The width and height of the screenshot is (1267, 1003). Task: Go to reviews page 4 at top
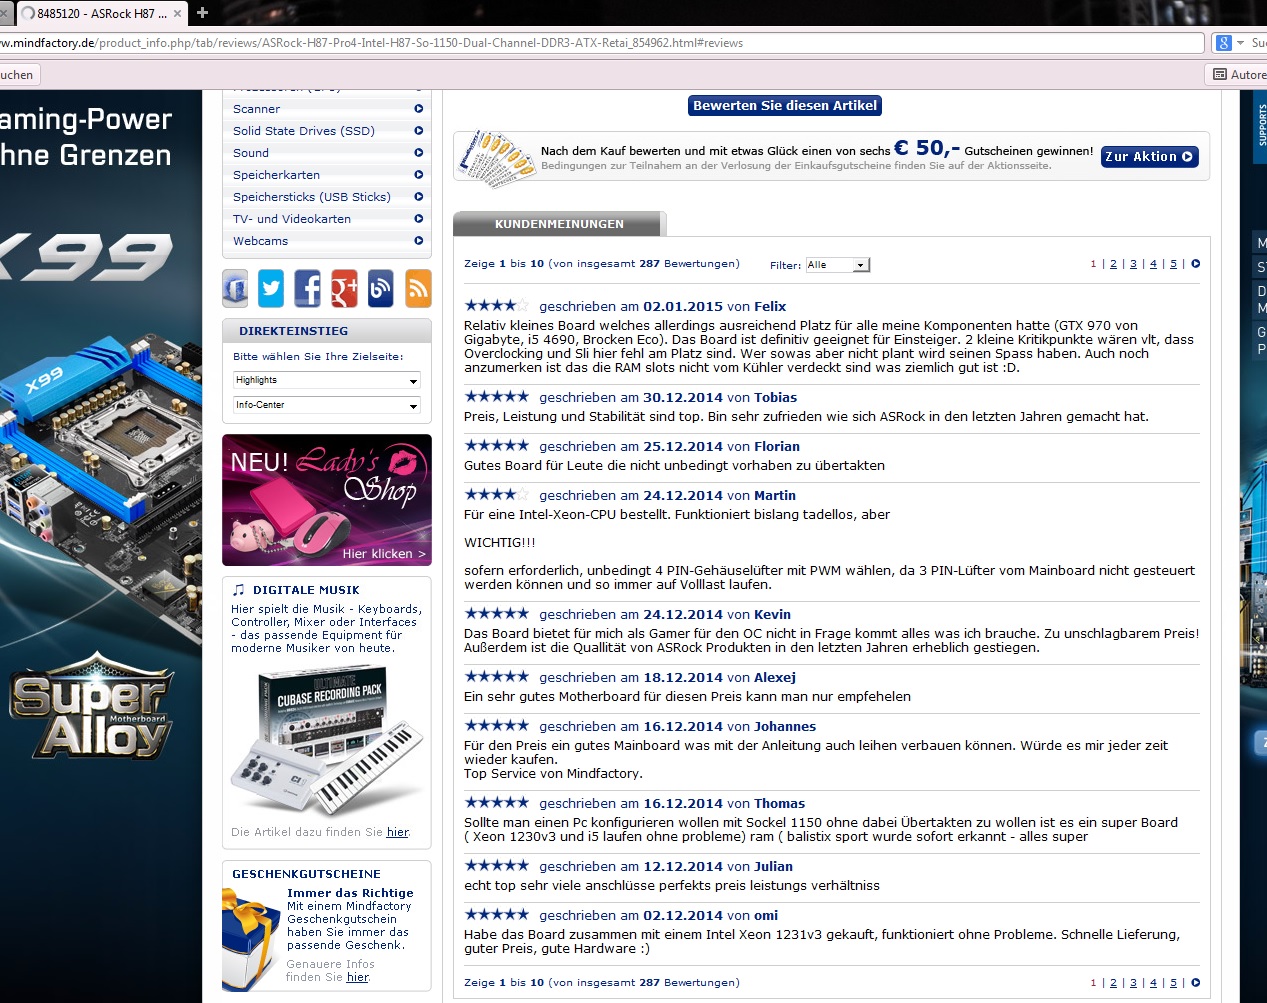[x=1153, y=264]
